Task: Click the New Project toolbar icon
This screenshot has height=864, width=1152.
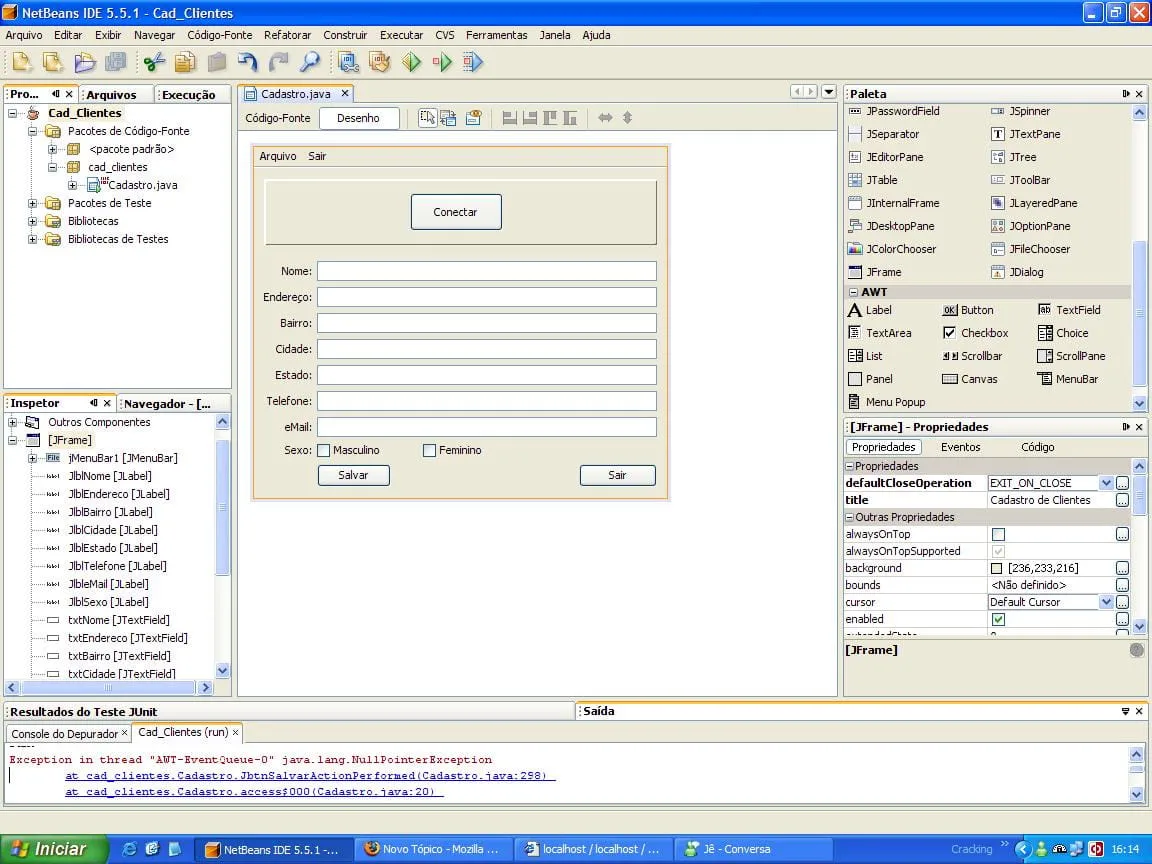Action: [53, 62]
